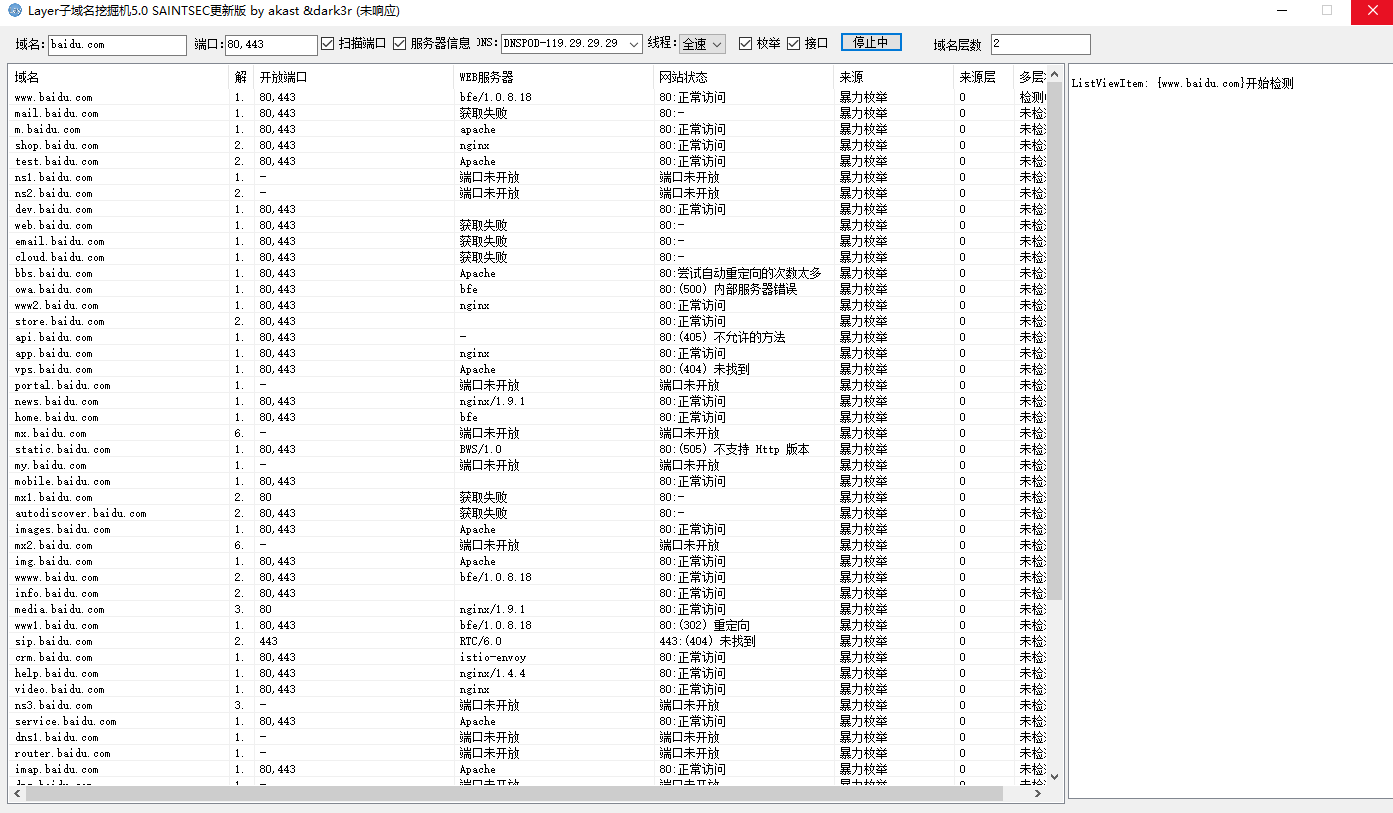1393x813 pixels.
Task: Sort by 来源 column header
Action: click(x=894, y=77)
